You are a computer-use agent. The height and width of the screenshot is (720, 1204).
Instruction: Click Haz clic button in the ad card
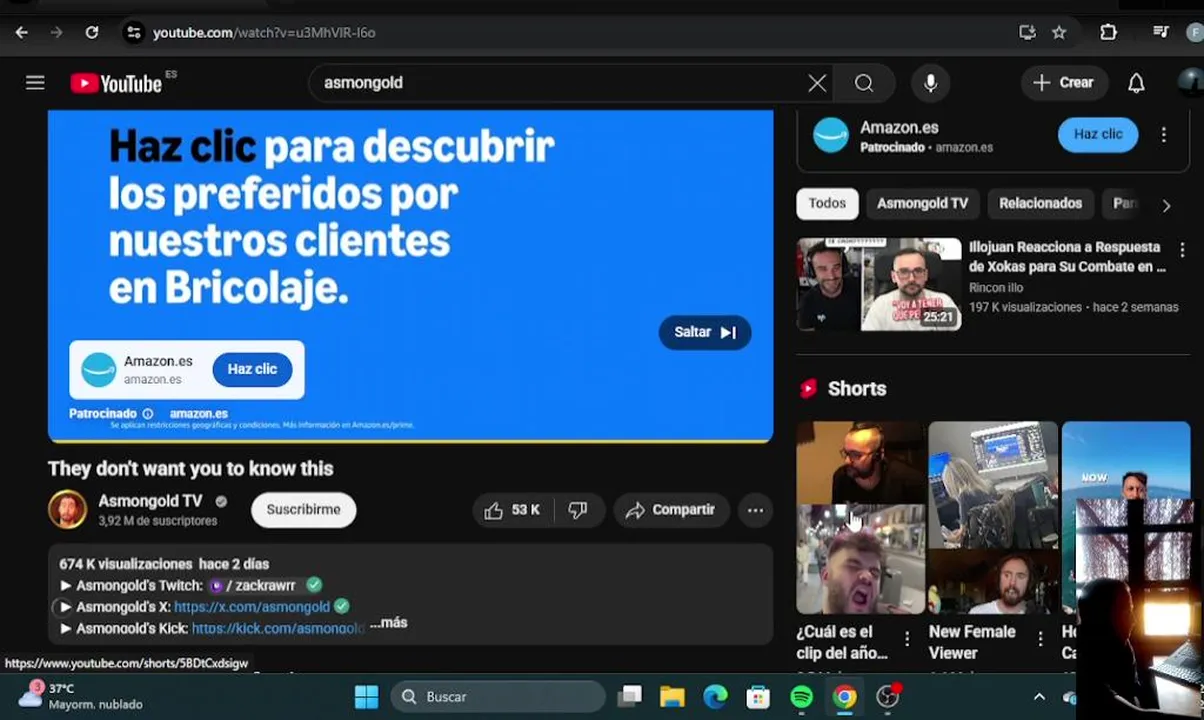pos(252,369)
